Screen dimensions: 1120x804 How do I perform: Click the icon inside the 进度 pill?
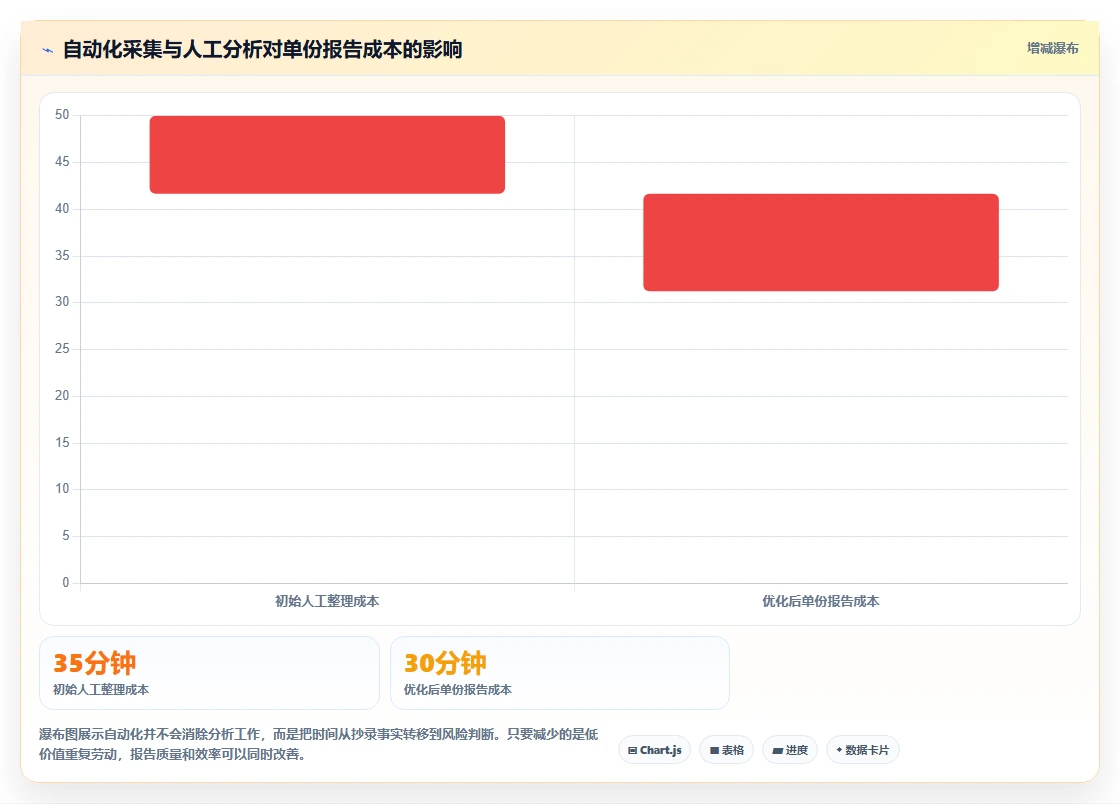[x=778, y=751]
